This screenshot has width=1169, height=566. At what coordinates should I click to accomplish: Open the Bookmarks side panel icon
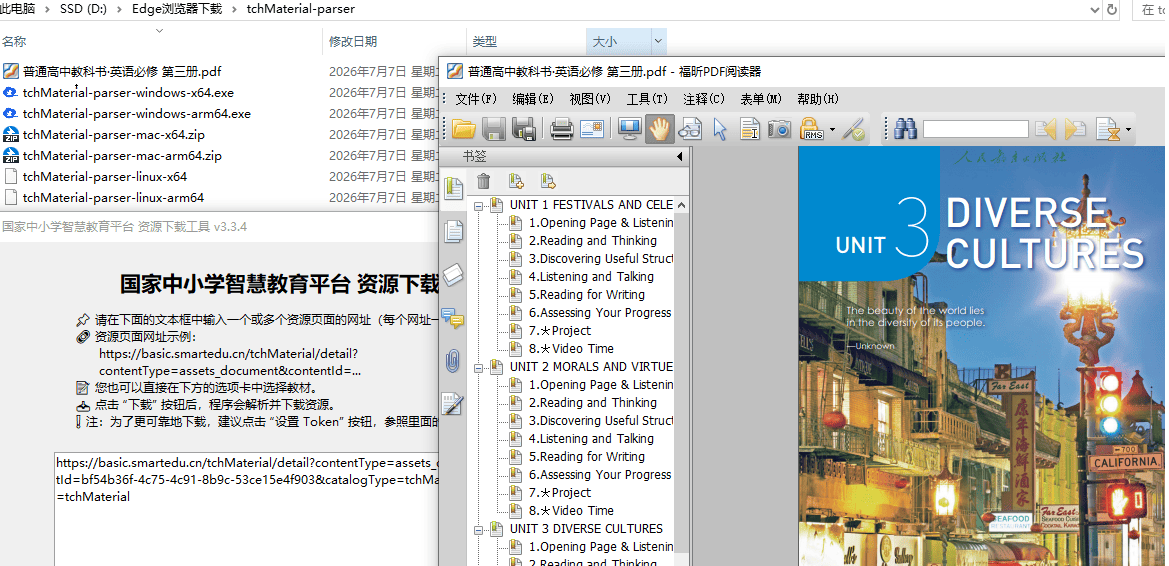tap(453, 188)
